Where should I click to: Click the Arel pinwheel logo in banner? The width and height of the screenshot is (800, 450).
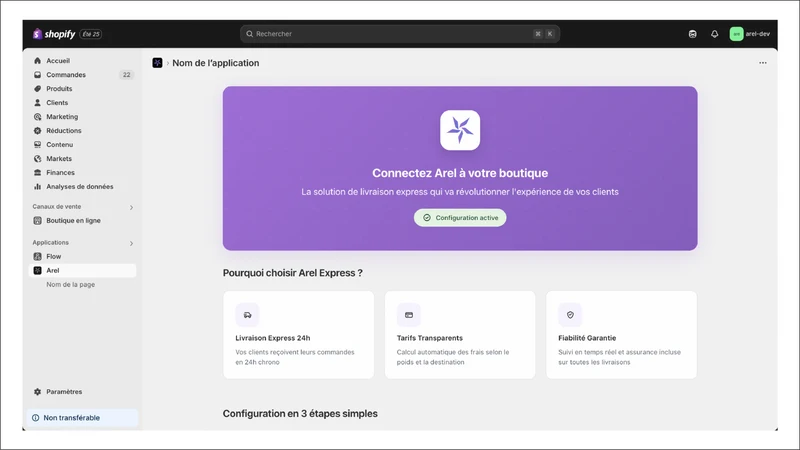point(460,130)
